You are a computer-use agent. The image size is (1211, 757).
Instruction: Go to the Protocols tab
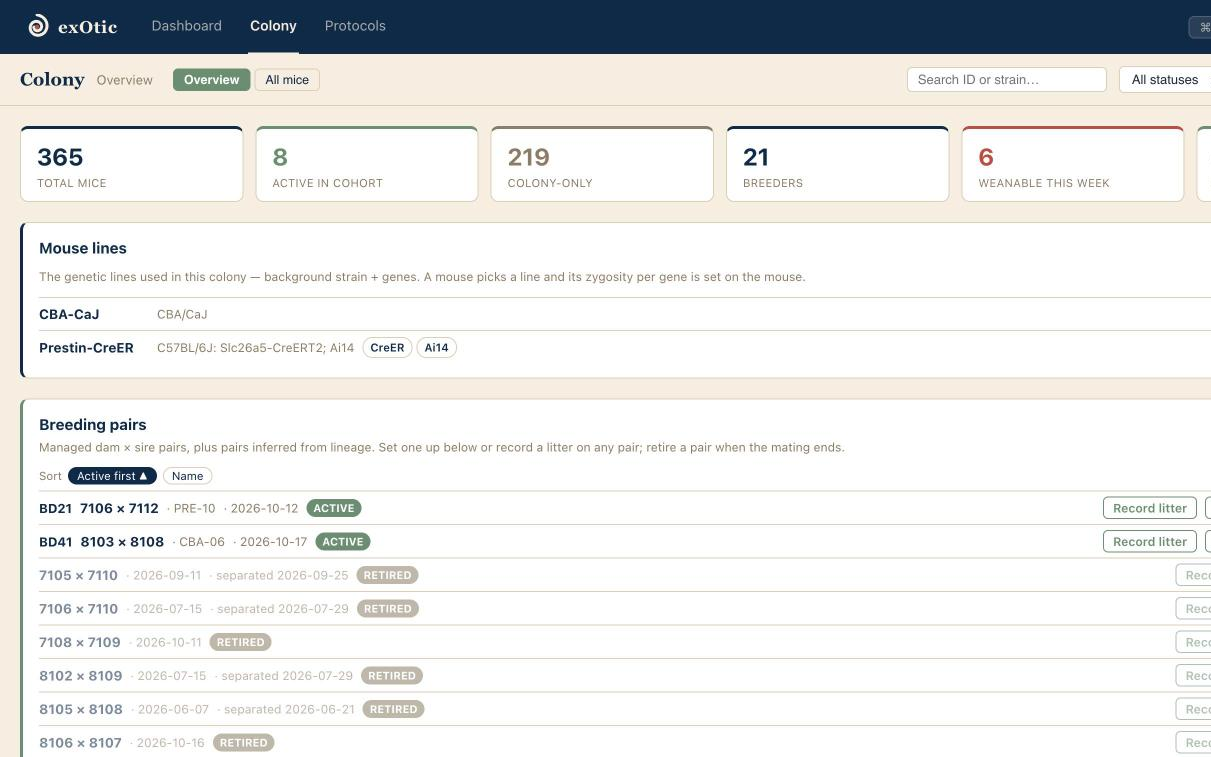pos(355,26)
